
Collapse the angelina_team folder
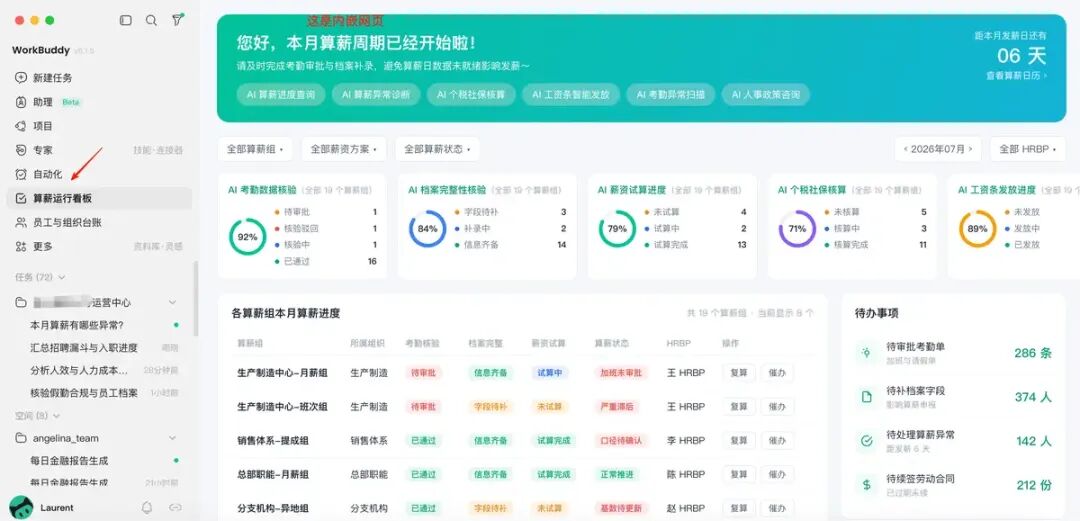tap(172, 438)
